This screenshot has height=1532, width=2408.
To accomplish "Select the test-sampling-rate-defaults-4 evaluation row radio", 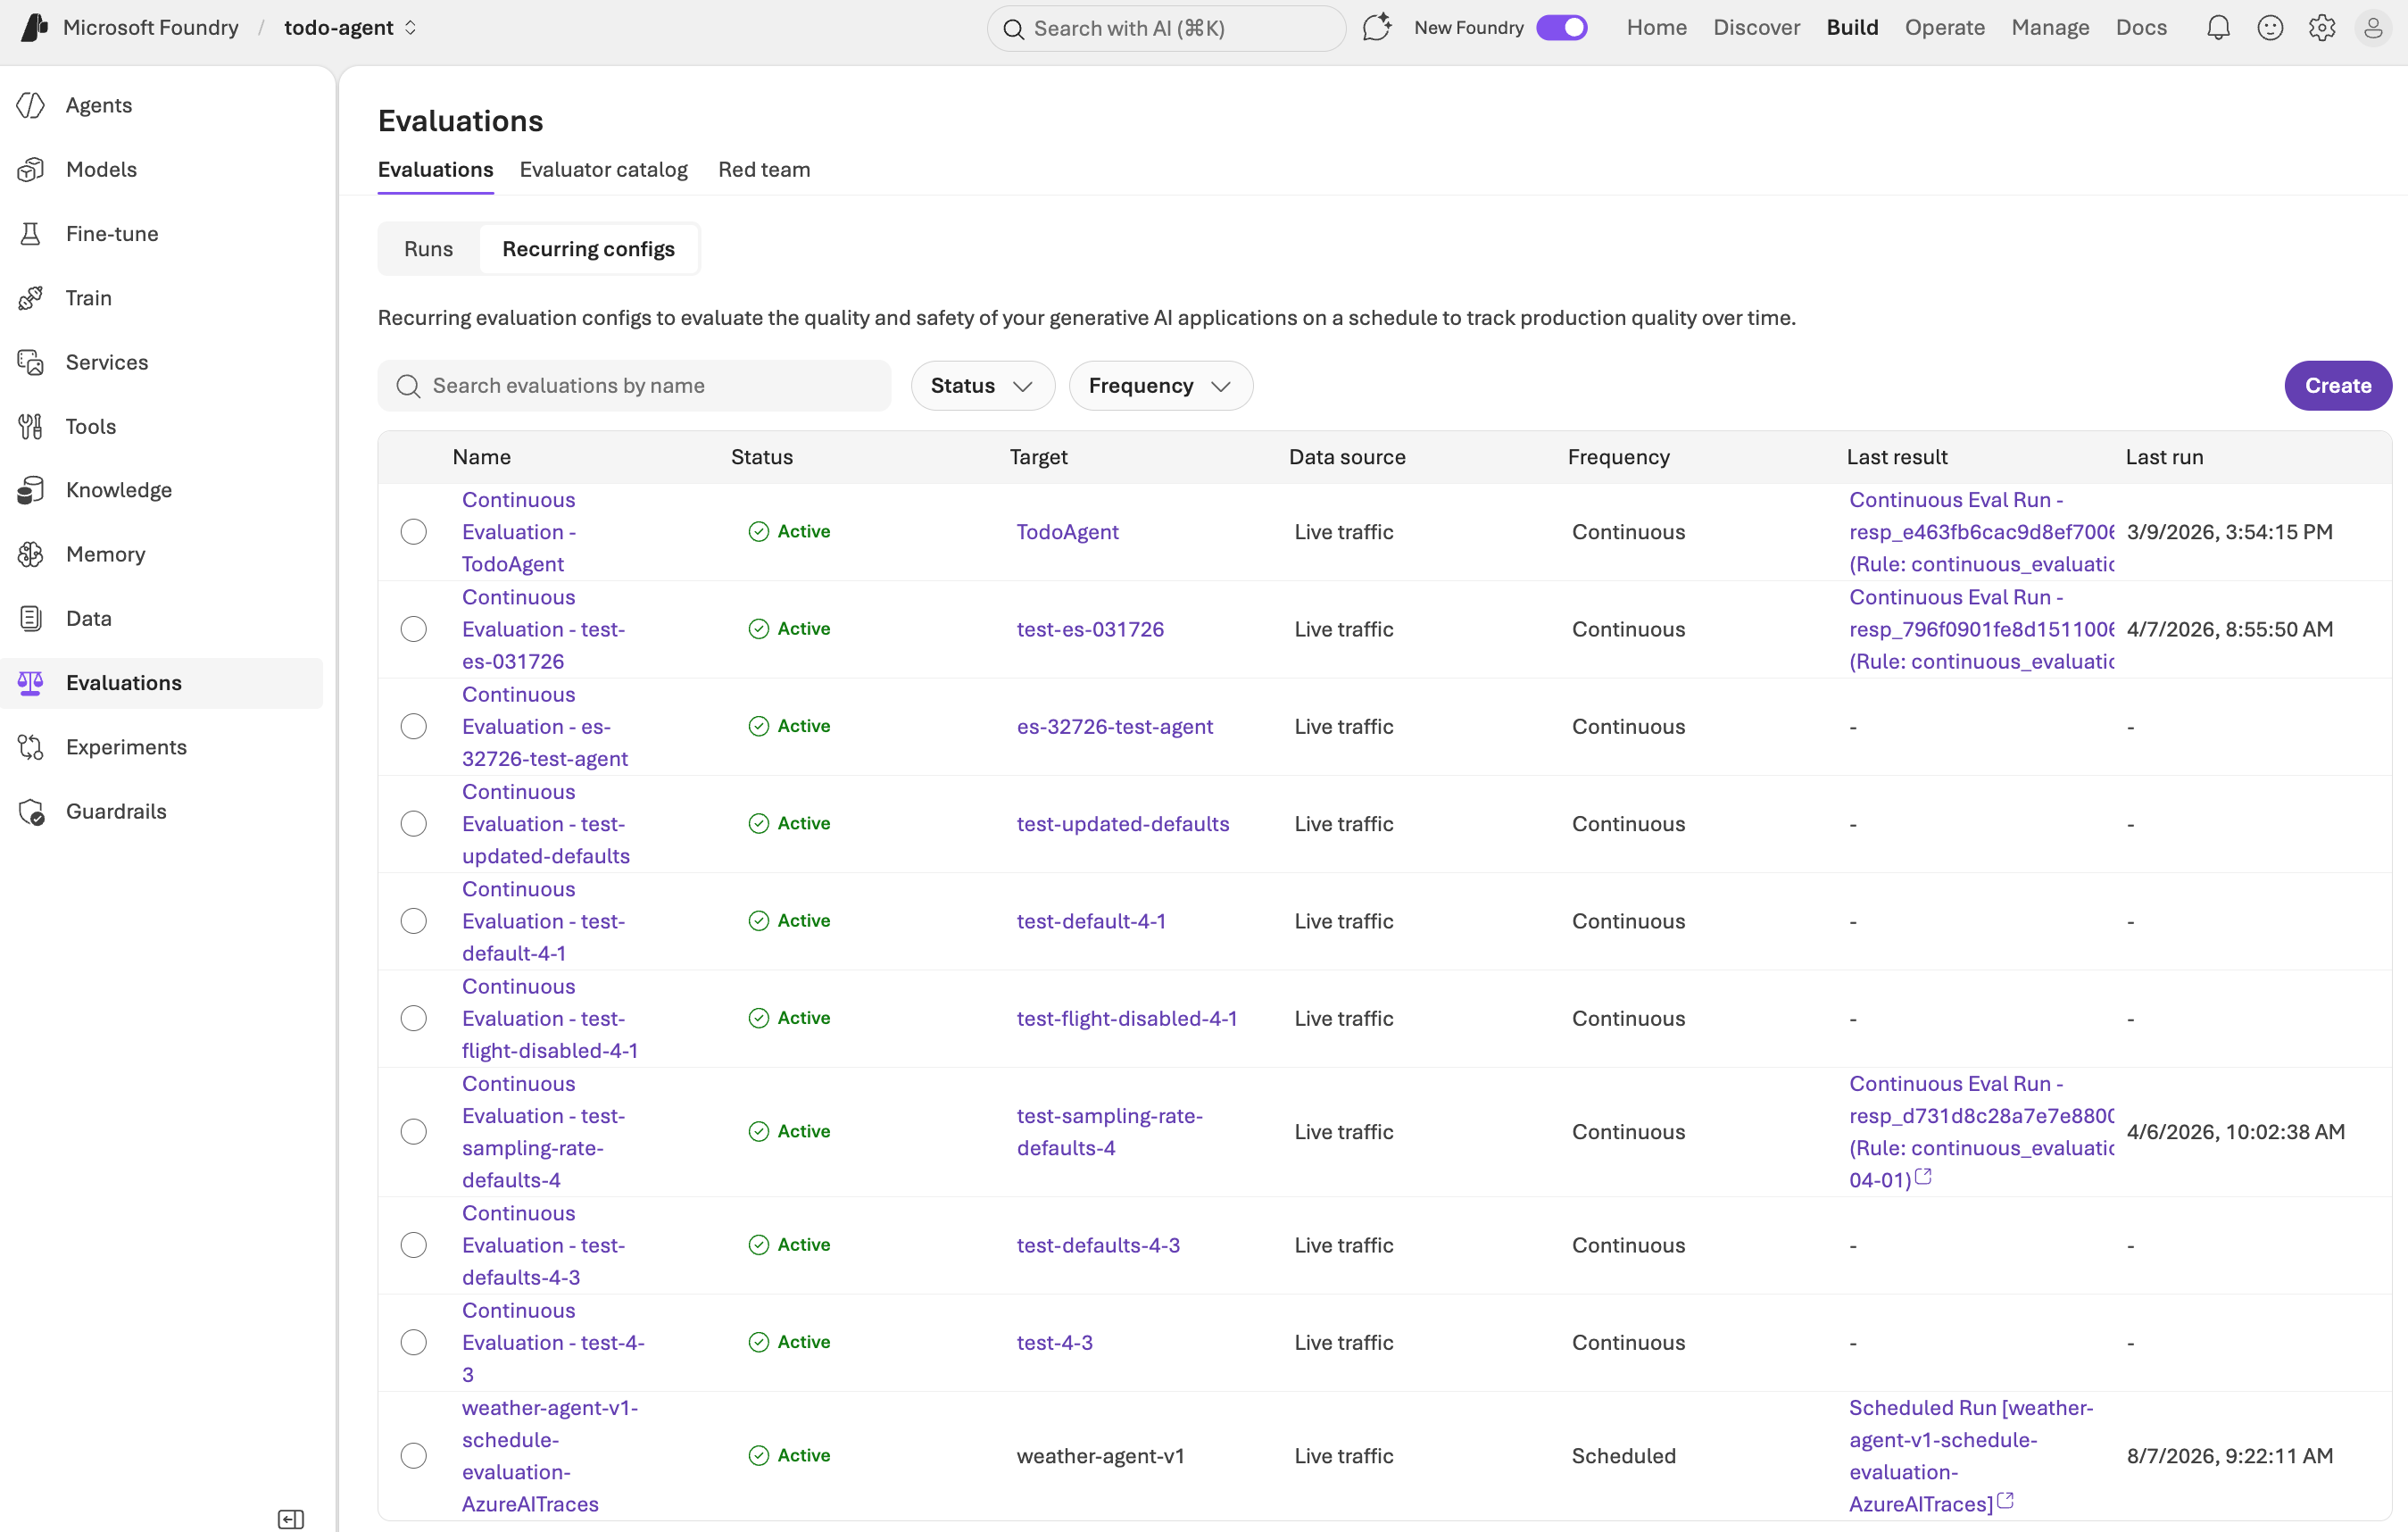I will [414, 1131].
